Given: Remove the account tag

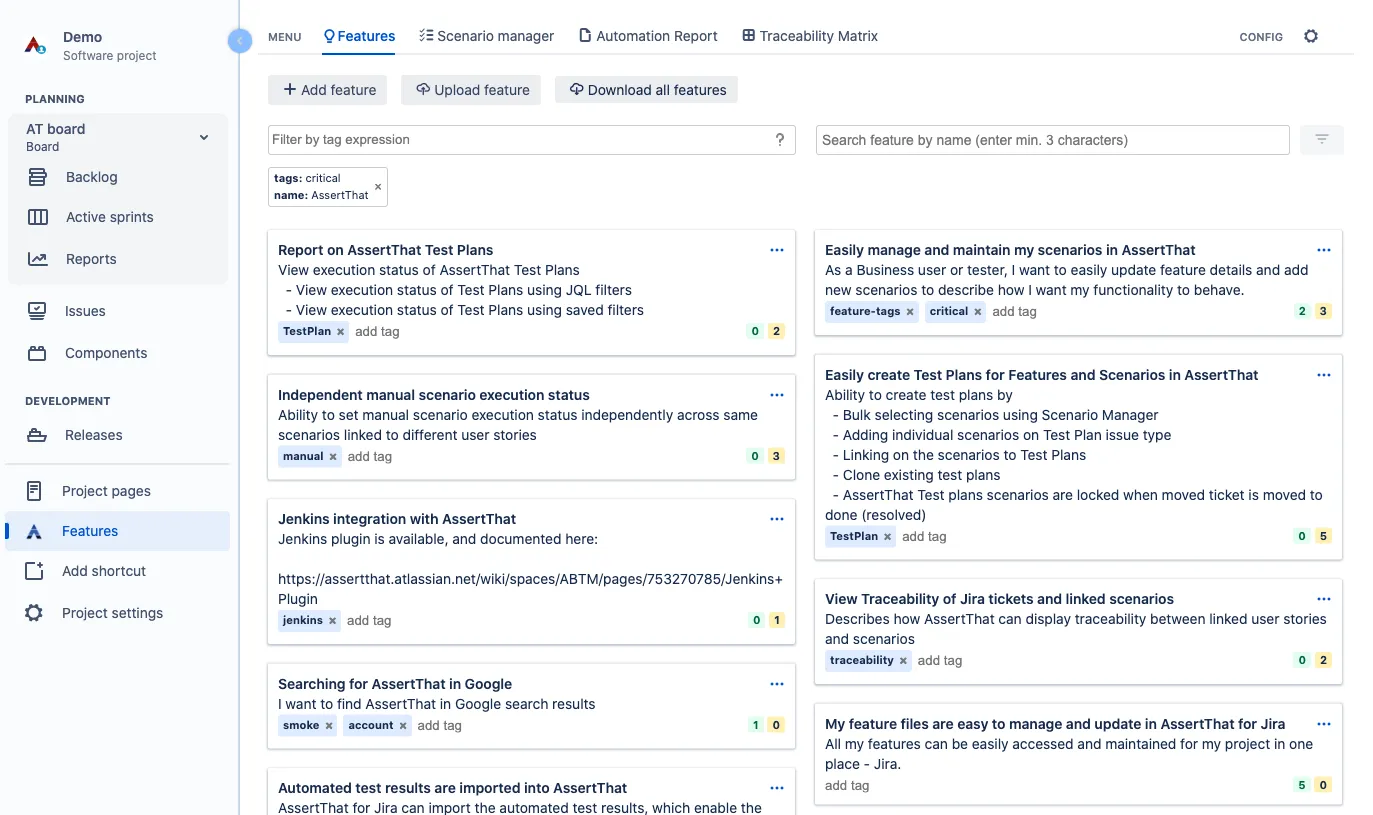Looking at the screenshot, I should pos(403,726).
